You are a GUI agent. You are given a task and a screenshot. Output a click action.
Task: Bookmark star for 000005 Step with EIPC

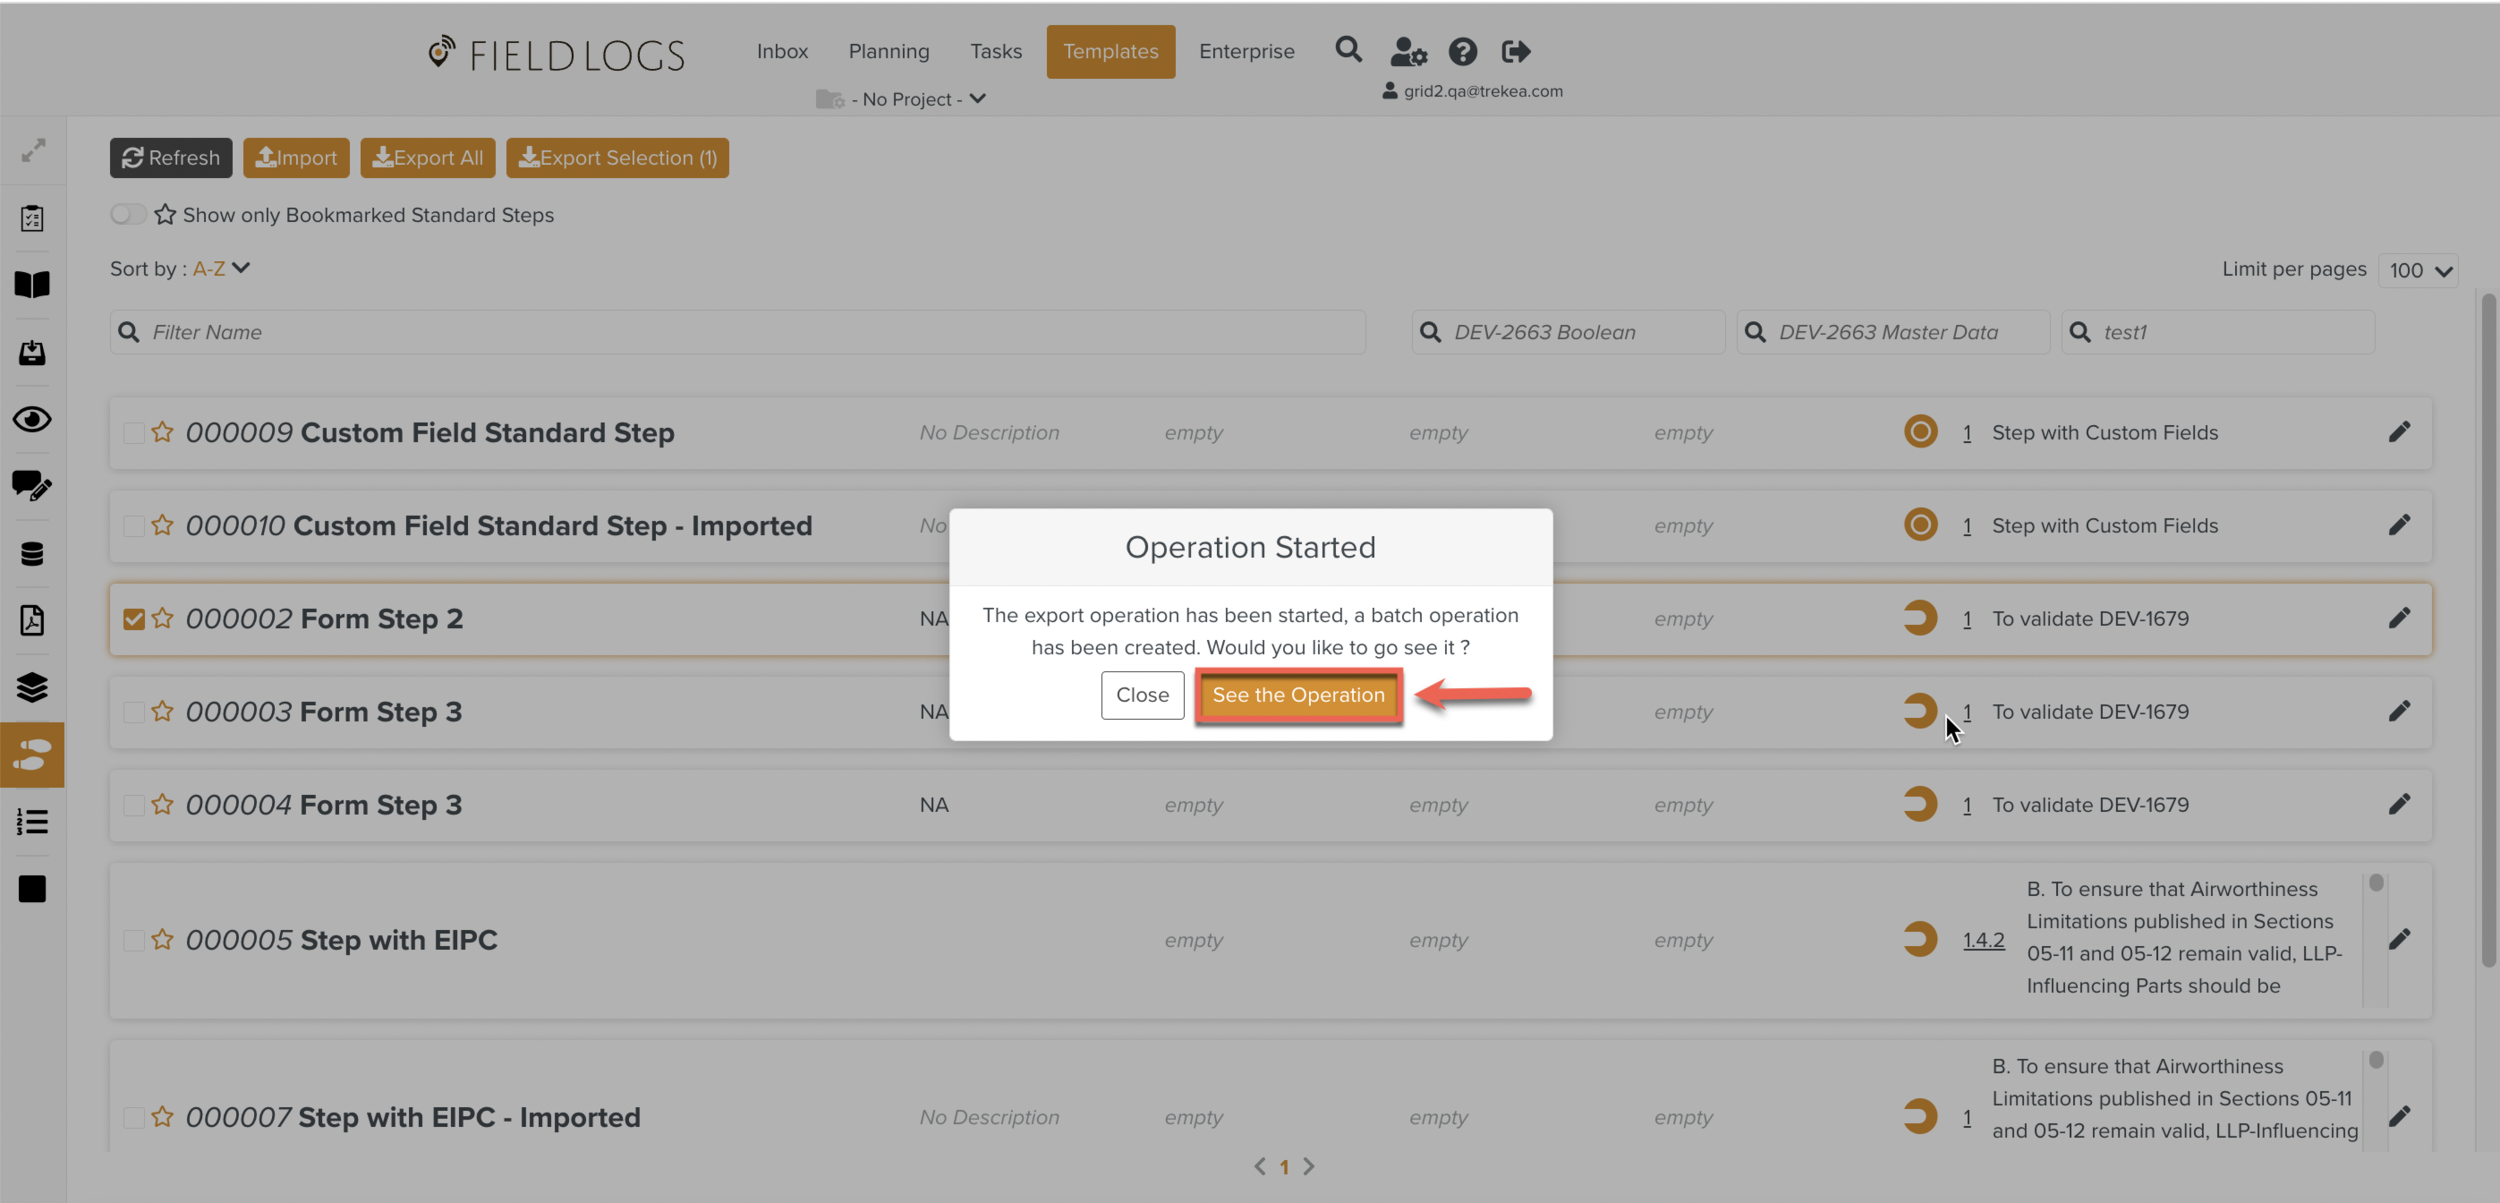coord(162,939)
